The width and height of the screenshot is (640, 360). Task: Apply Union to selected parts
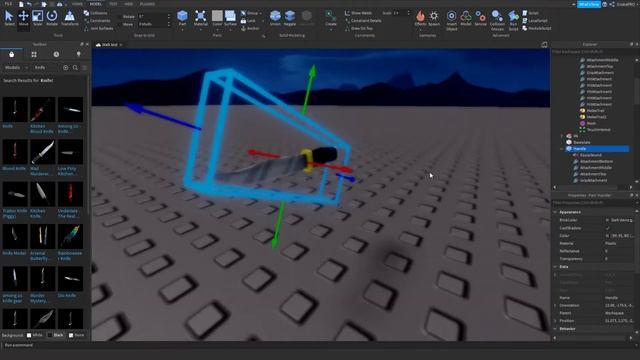[x=275, y=18]
